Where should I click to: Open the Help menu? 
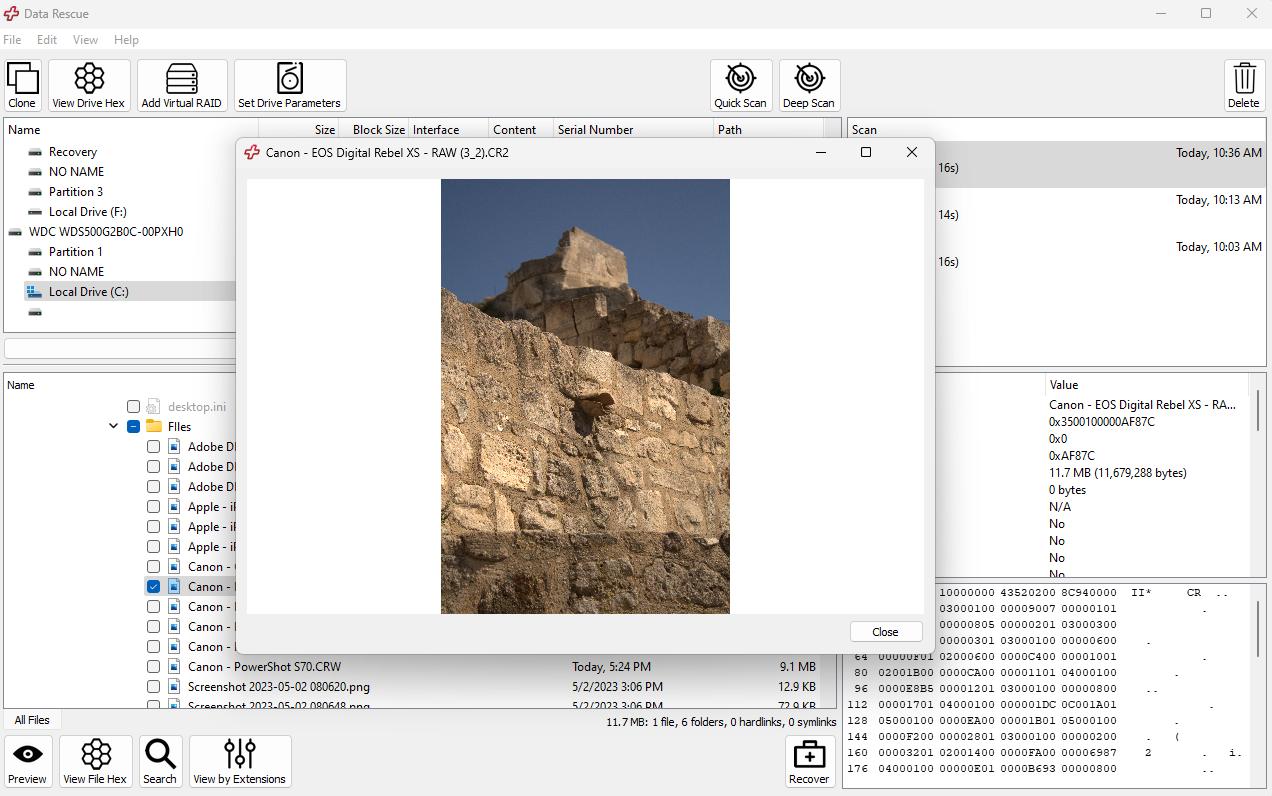(x=126, y=40)
